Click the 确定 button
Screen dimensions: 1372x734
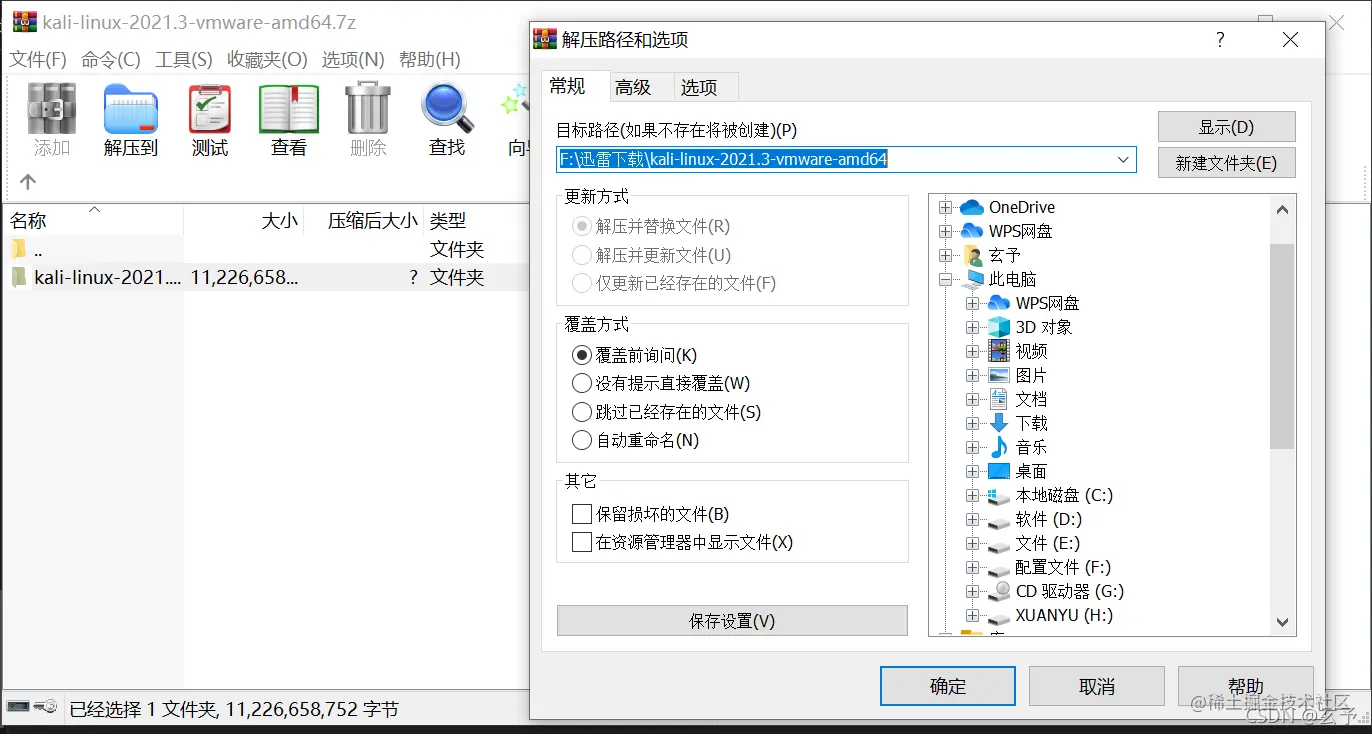(948, 686)
